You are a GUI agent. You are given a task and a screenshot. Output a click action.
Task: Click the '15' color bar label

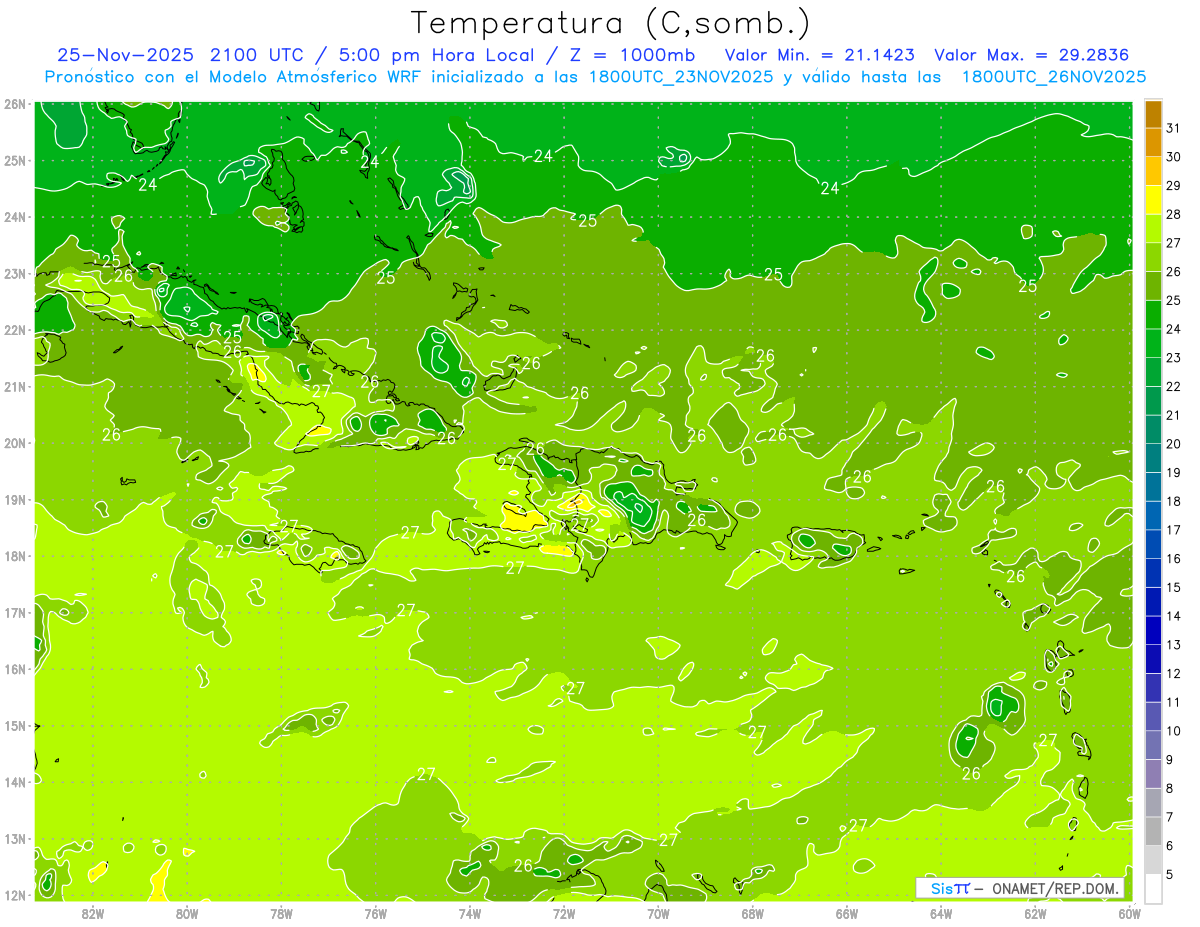point(1174,587)
